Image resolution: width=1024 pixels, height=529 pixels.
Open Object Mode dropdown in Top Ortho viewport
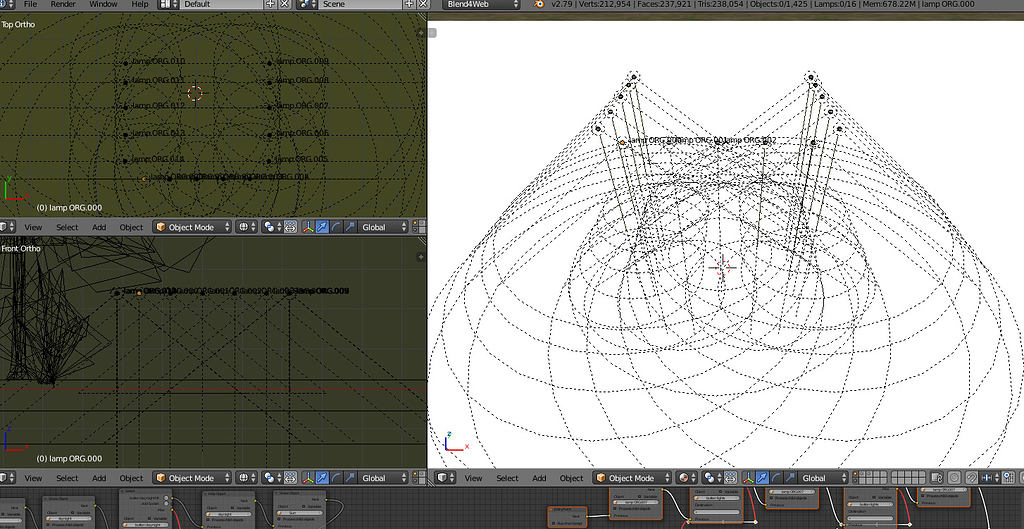point(192,227)
